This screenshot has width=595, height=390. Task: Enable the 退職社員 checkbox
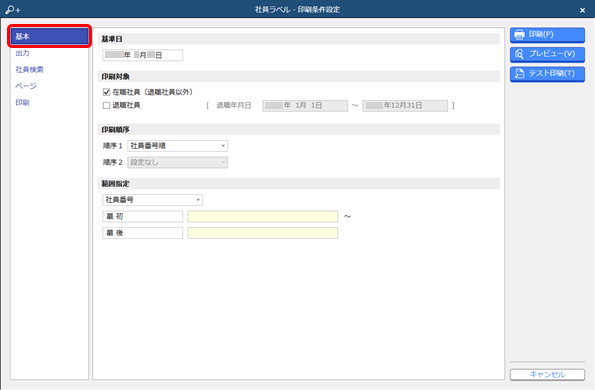click(x=106, y=105)
